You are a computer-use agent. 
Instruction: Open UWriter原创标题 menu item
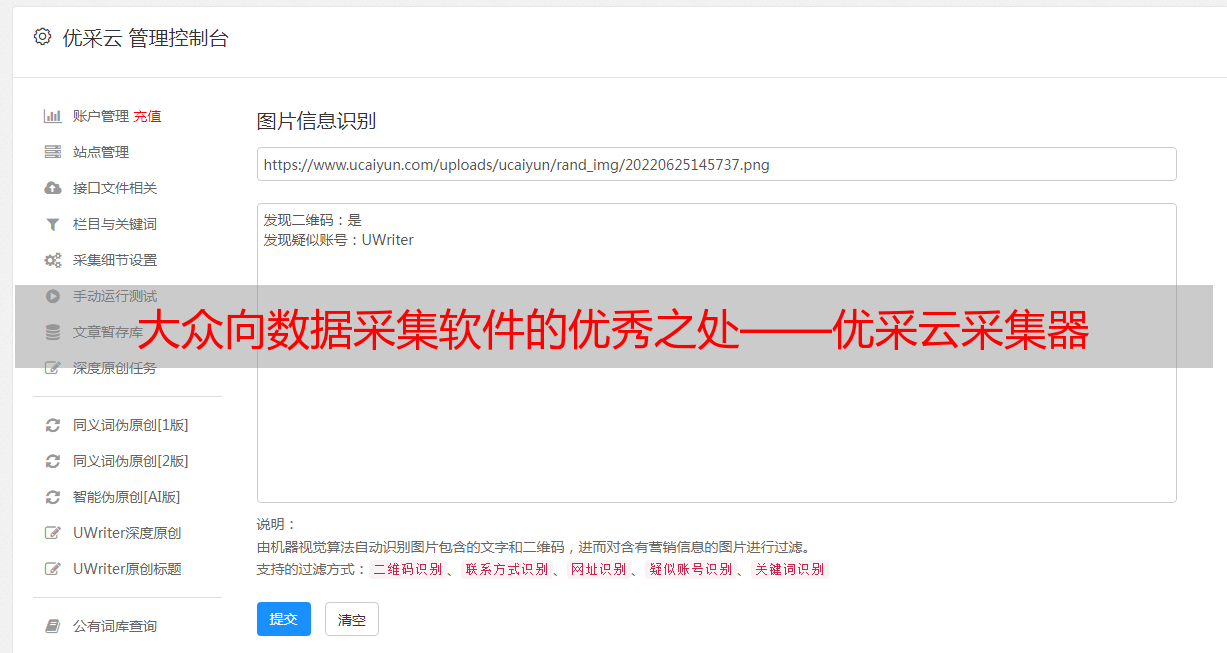127,569
